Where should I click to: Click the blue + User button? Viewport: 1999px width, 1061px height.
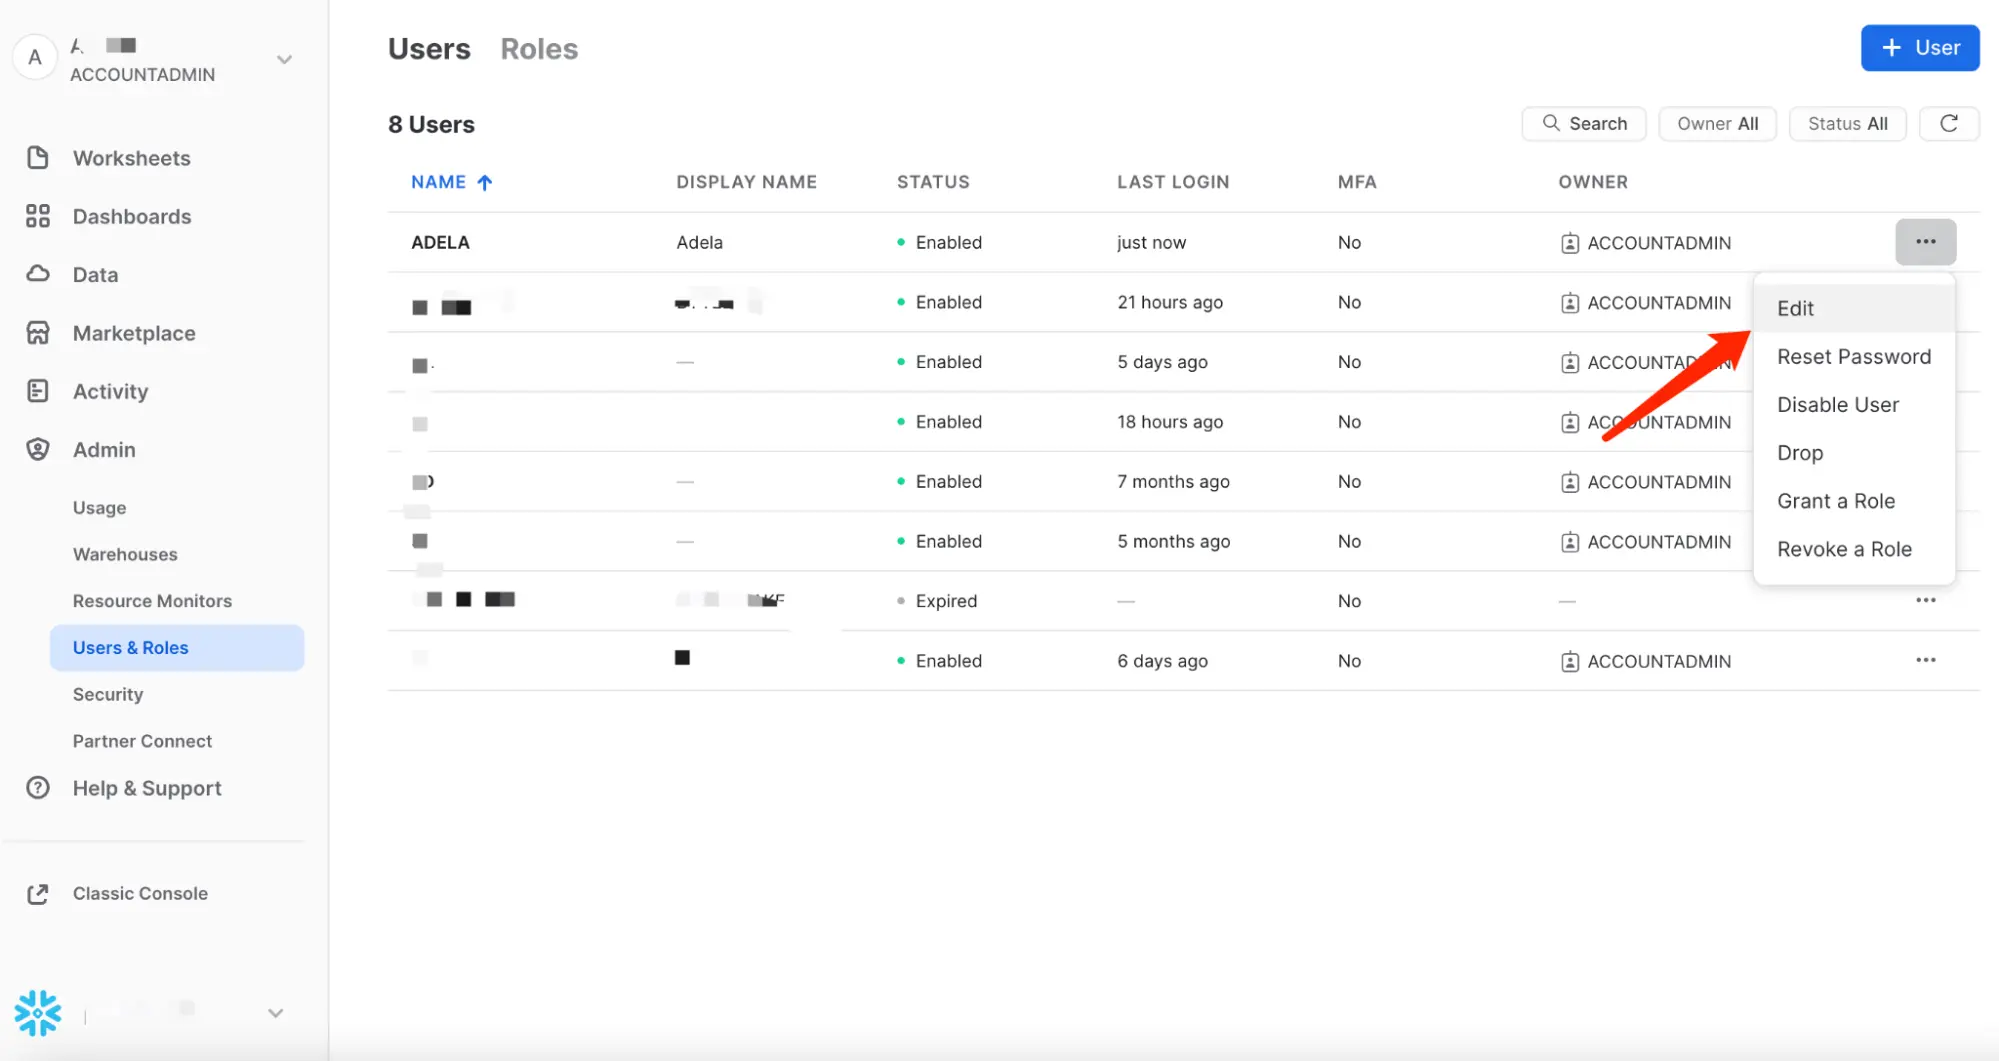1919,48
